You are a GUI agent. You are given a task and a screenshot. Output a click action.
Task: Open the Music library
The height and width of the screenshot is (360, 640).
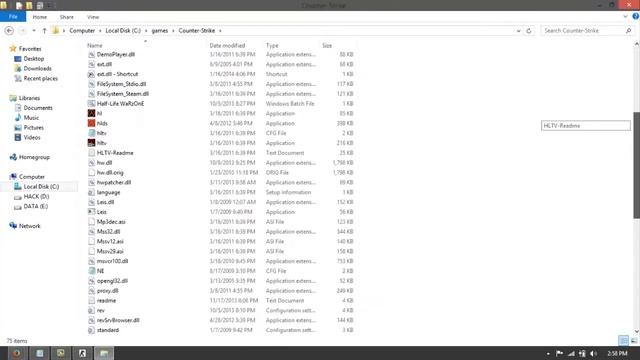(31, 118)
